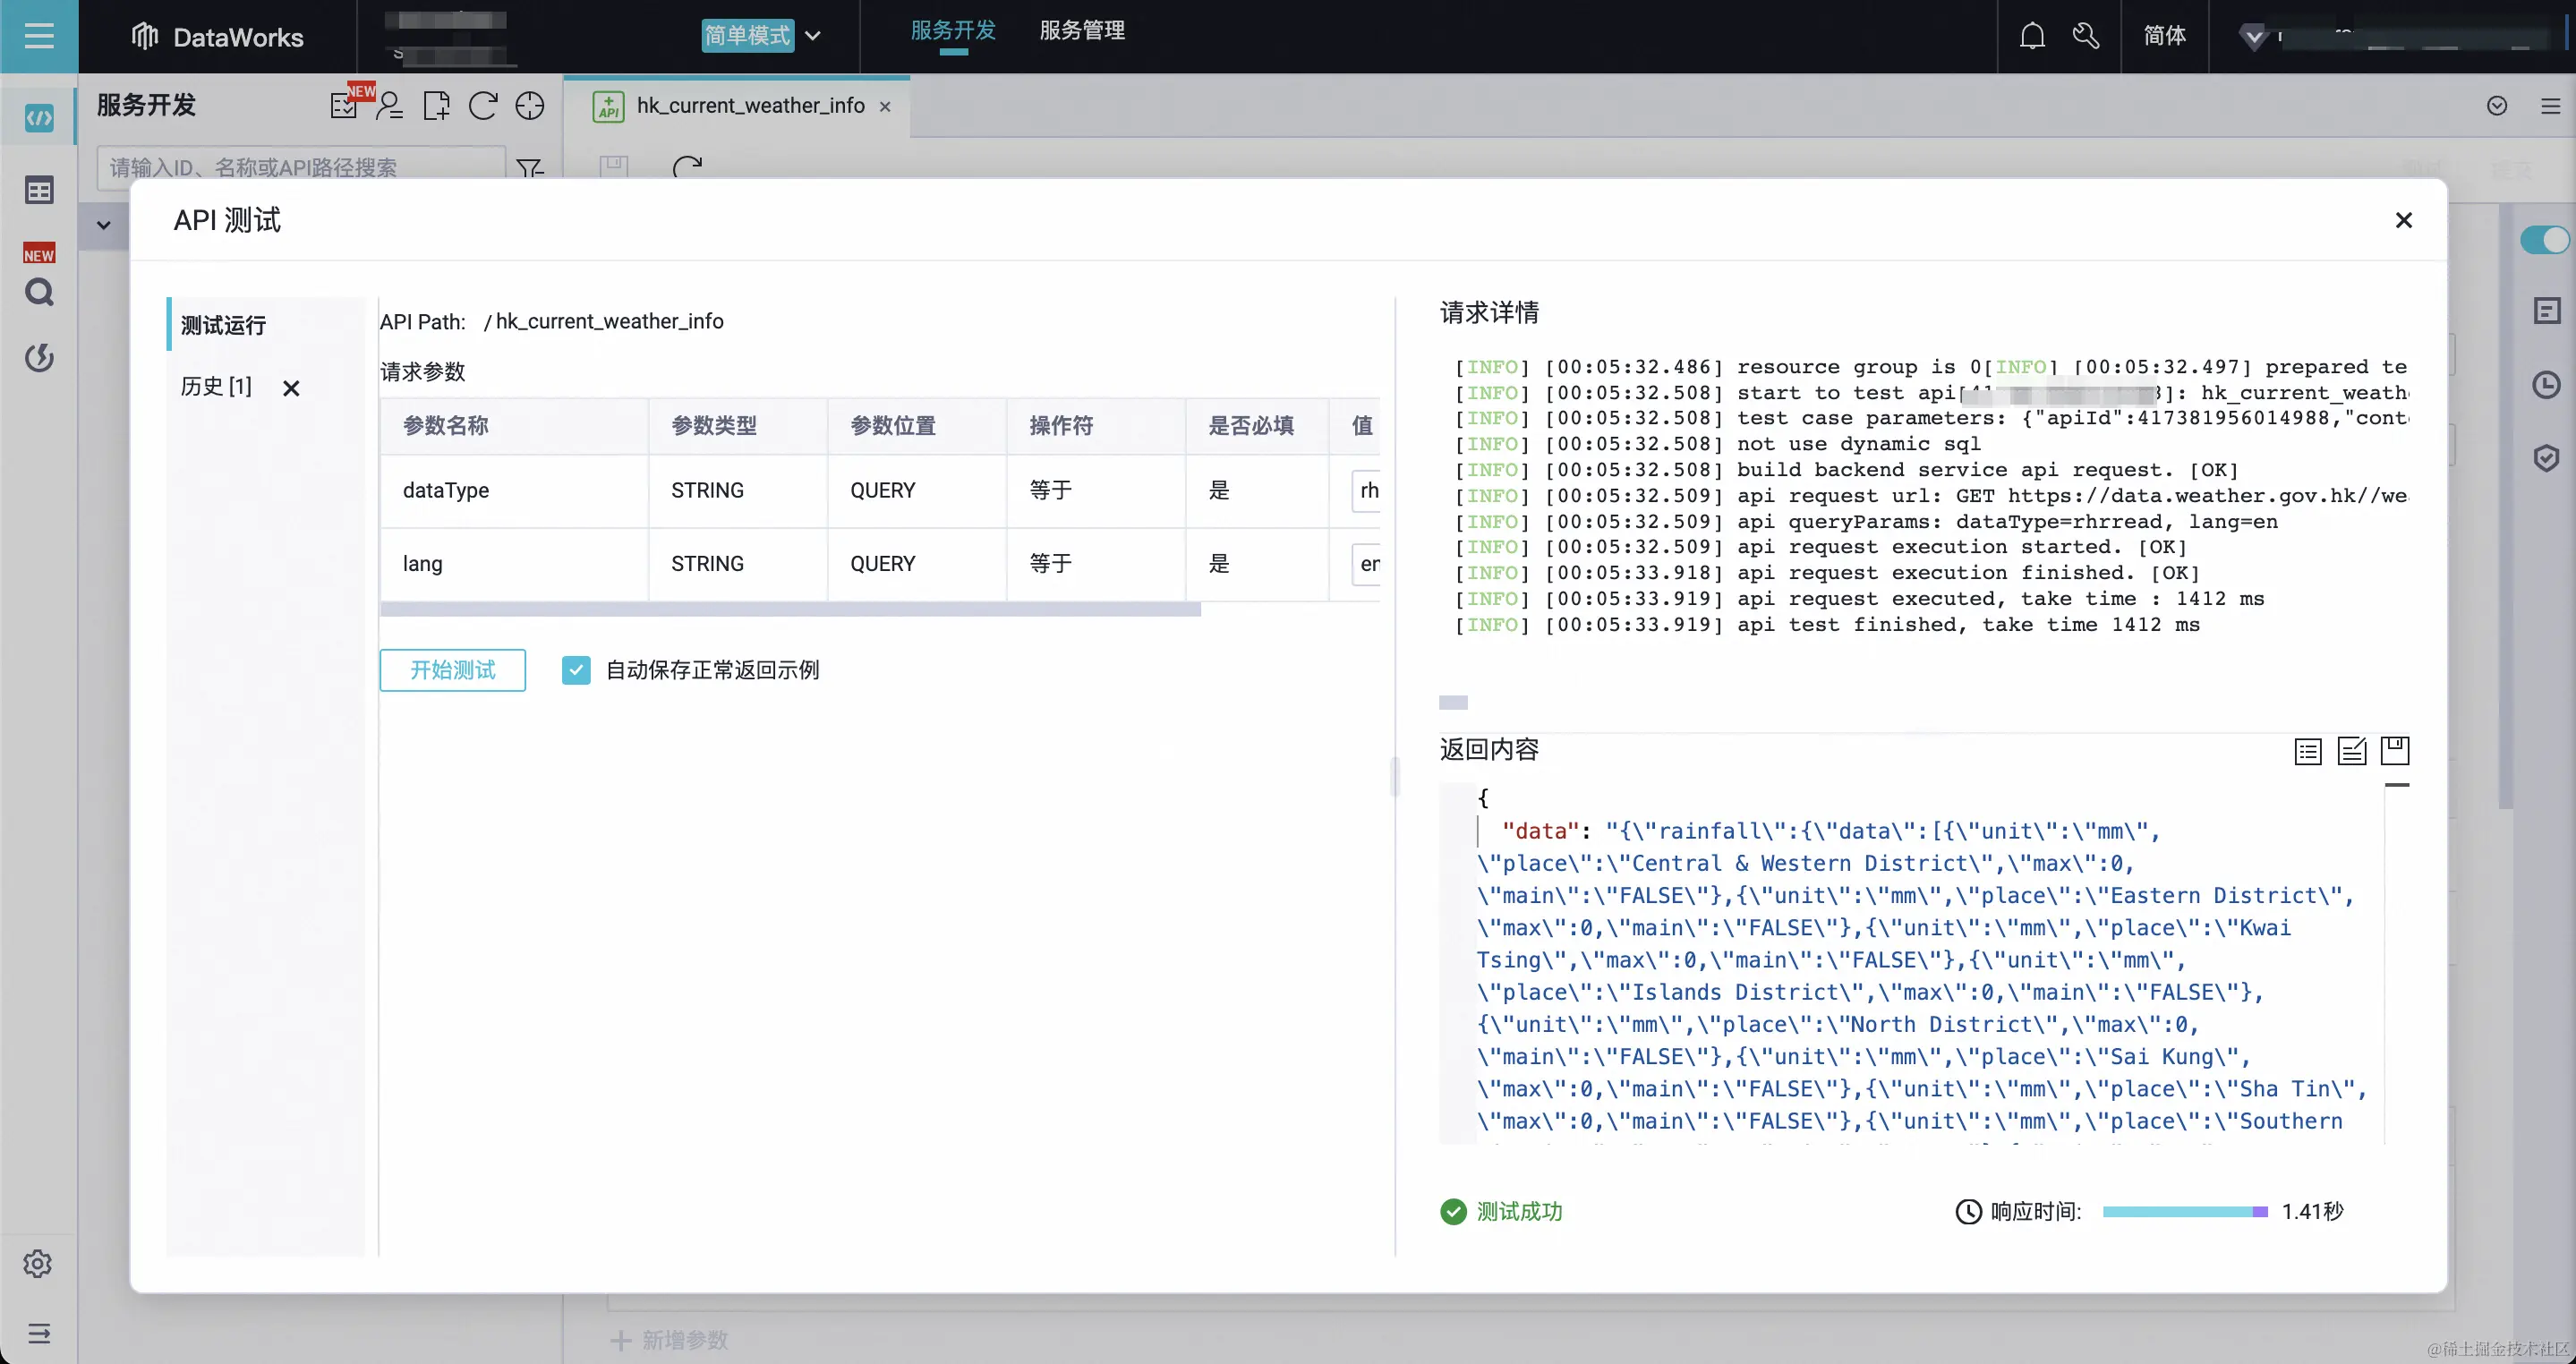Click the new file icon in service toolbar

(x=436, y=105)
